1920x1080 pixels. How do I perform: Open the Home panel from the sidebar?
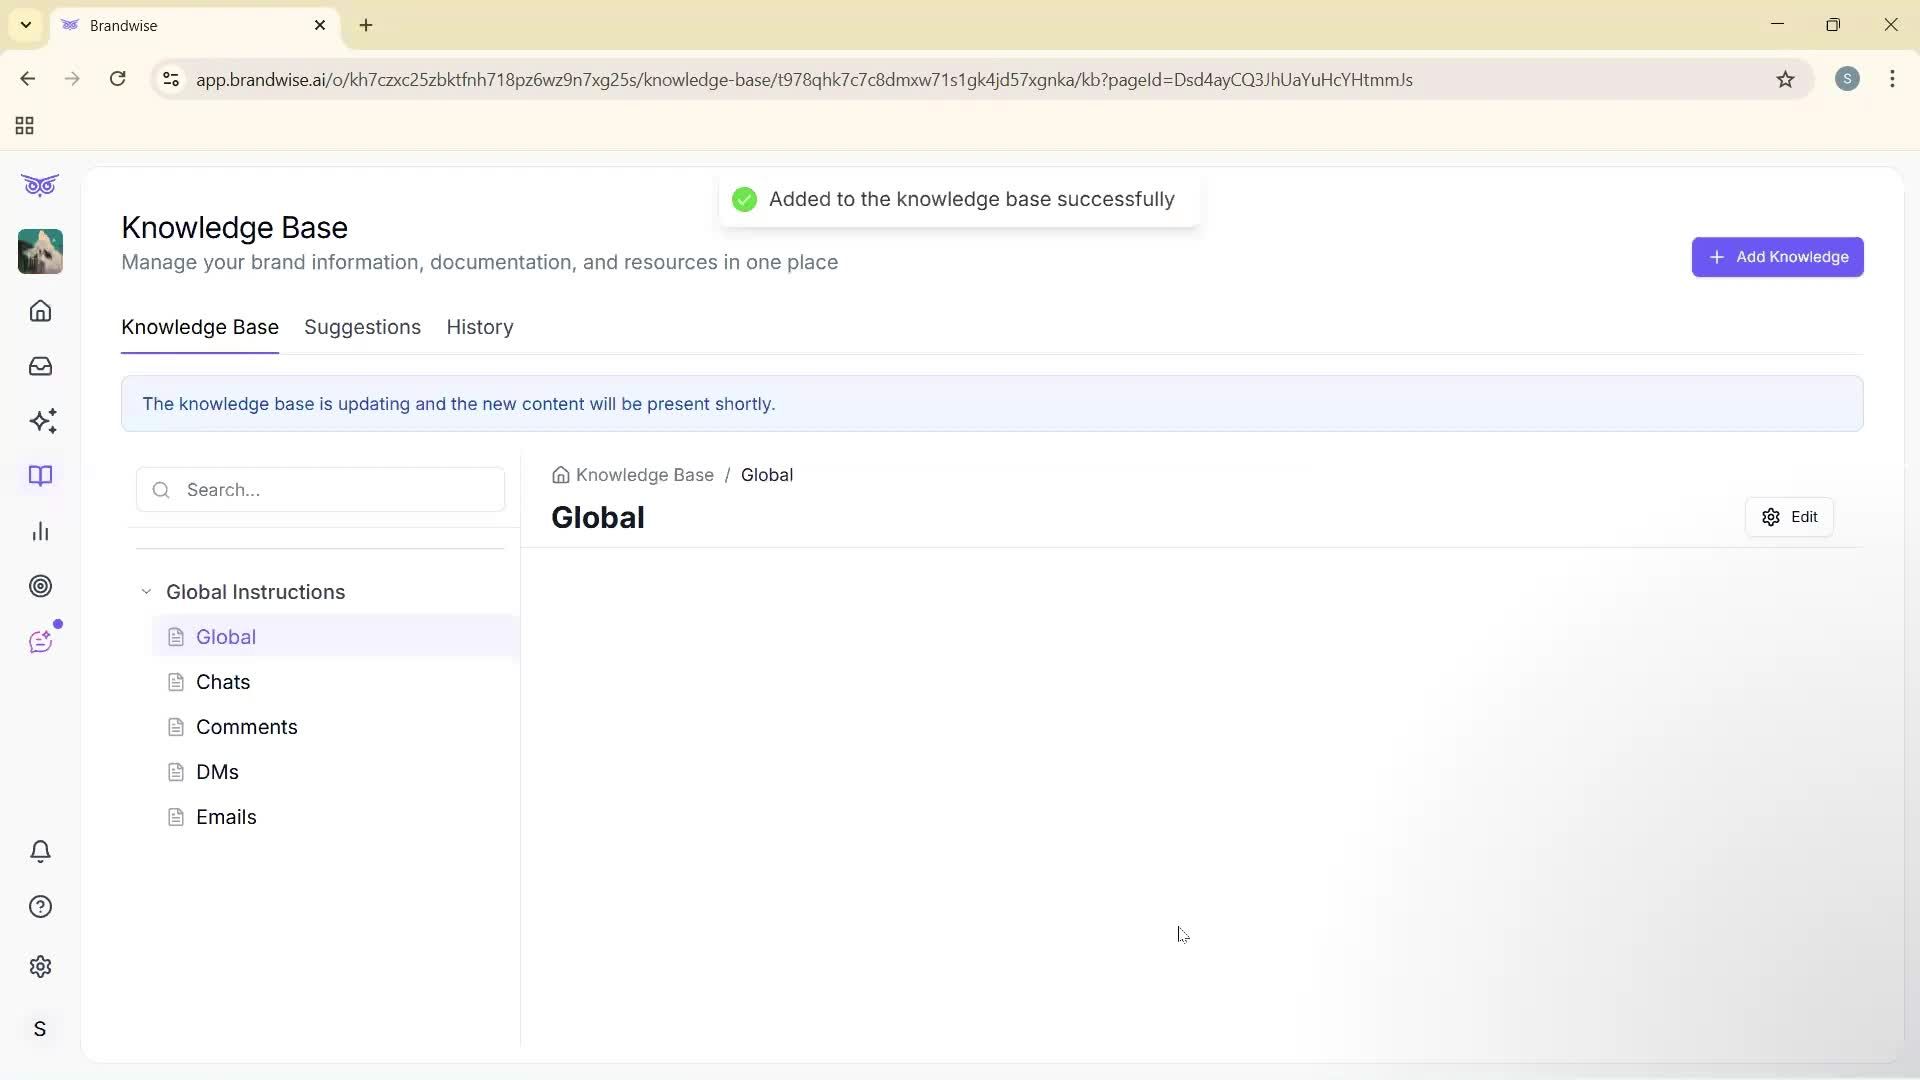point(40,311)
